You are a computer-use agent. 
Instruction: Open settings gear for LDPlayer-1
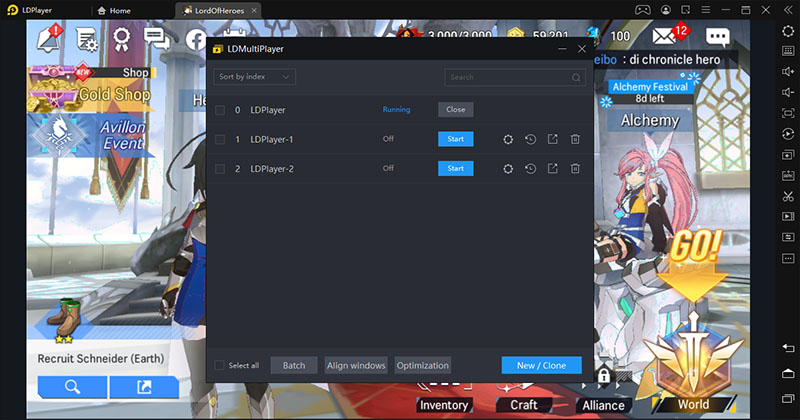[x=508, y=139]
